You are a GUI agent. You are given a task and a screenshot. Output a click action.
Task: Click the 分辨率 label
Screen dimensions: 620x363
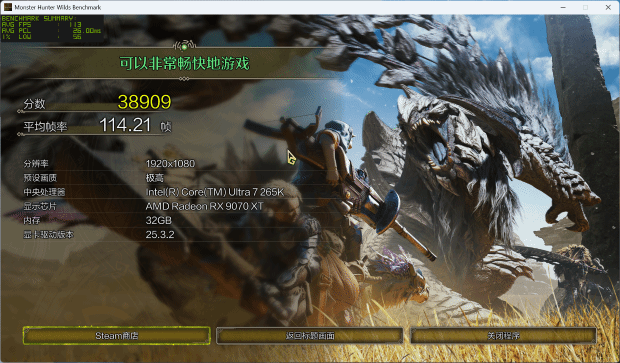(x=36, y=163)
